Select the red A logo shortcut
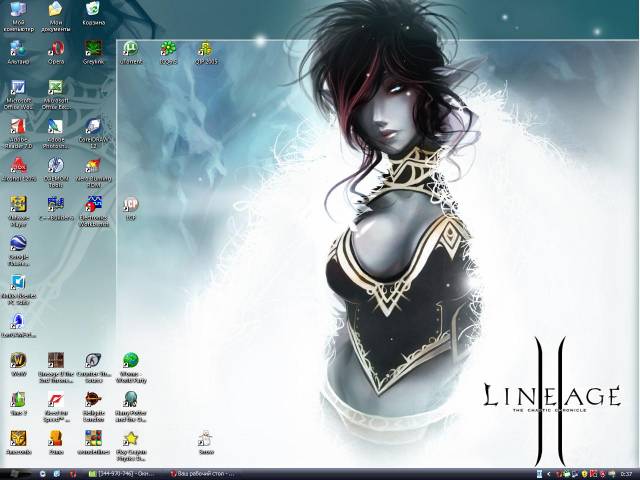Screen dimensions: 640x480 click(x=18, y=166)
